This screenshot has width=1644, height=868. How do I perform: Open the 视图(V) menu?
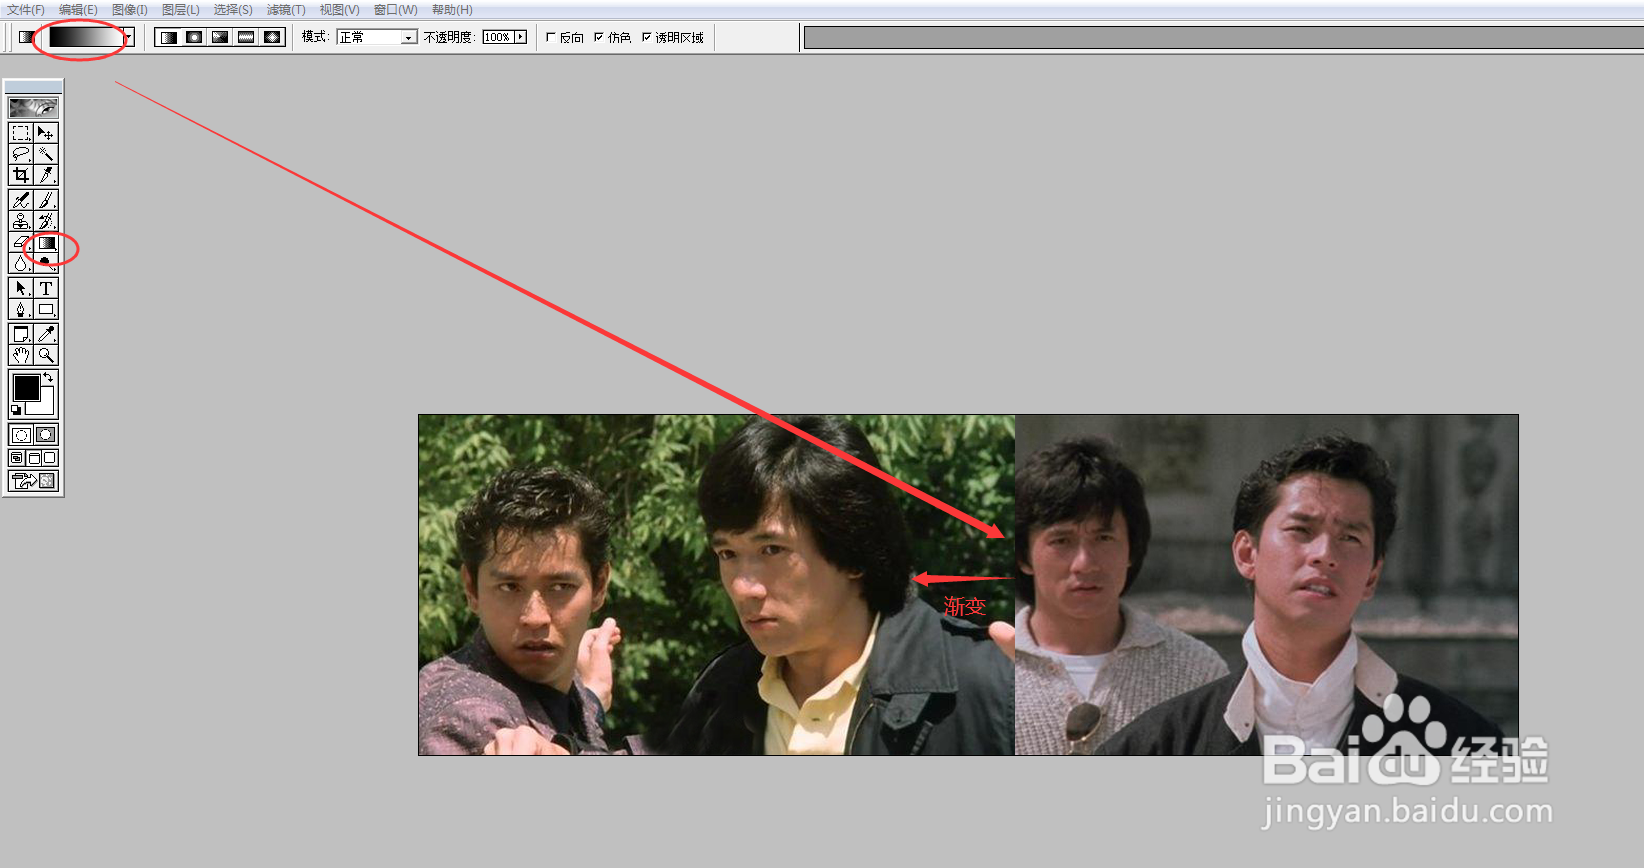[x=339, y=10]
